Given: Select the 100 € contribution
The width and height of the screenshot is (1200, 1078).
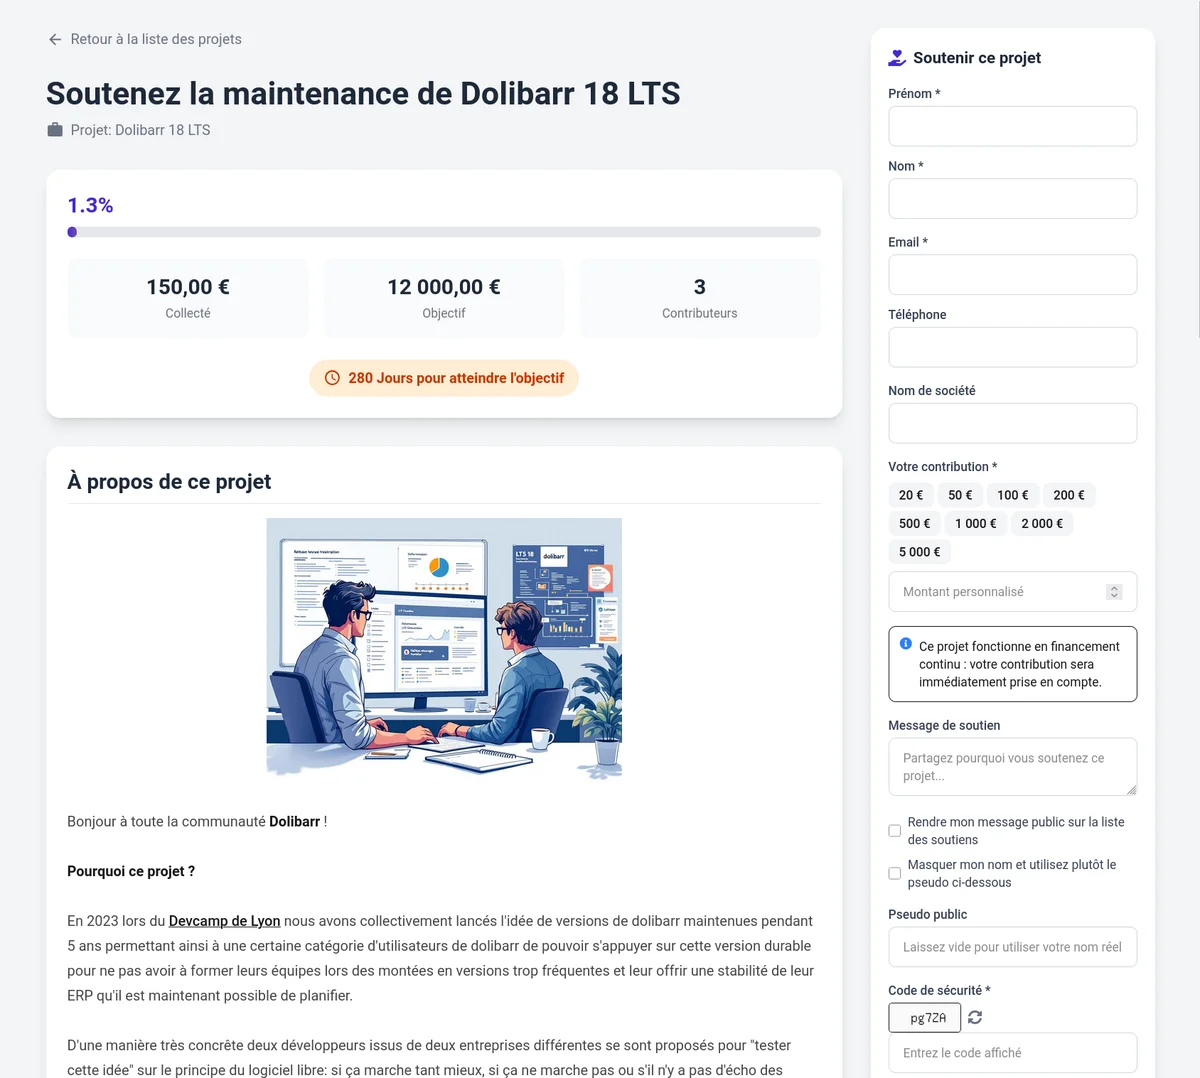Looking at the screenshot, I should pos(1012,495).
